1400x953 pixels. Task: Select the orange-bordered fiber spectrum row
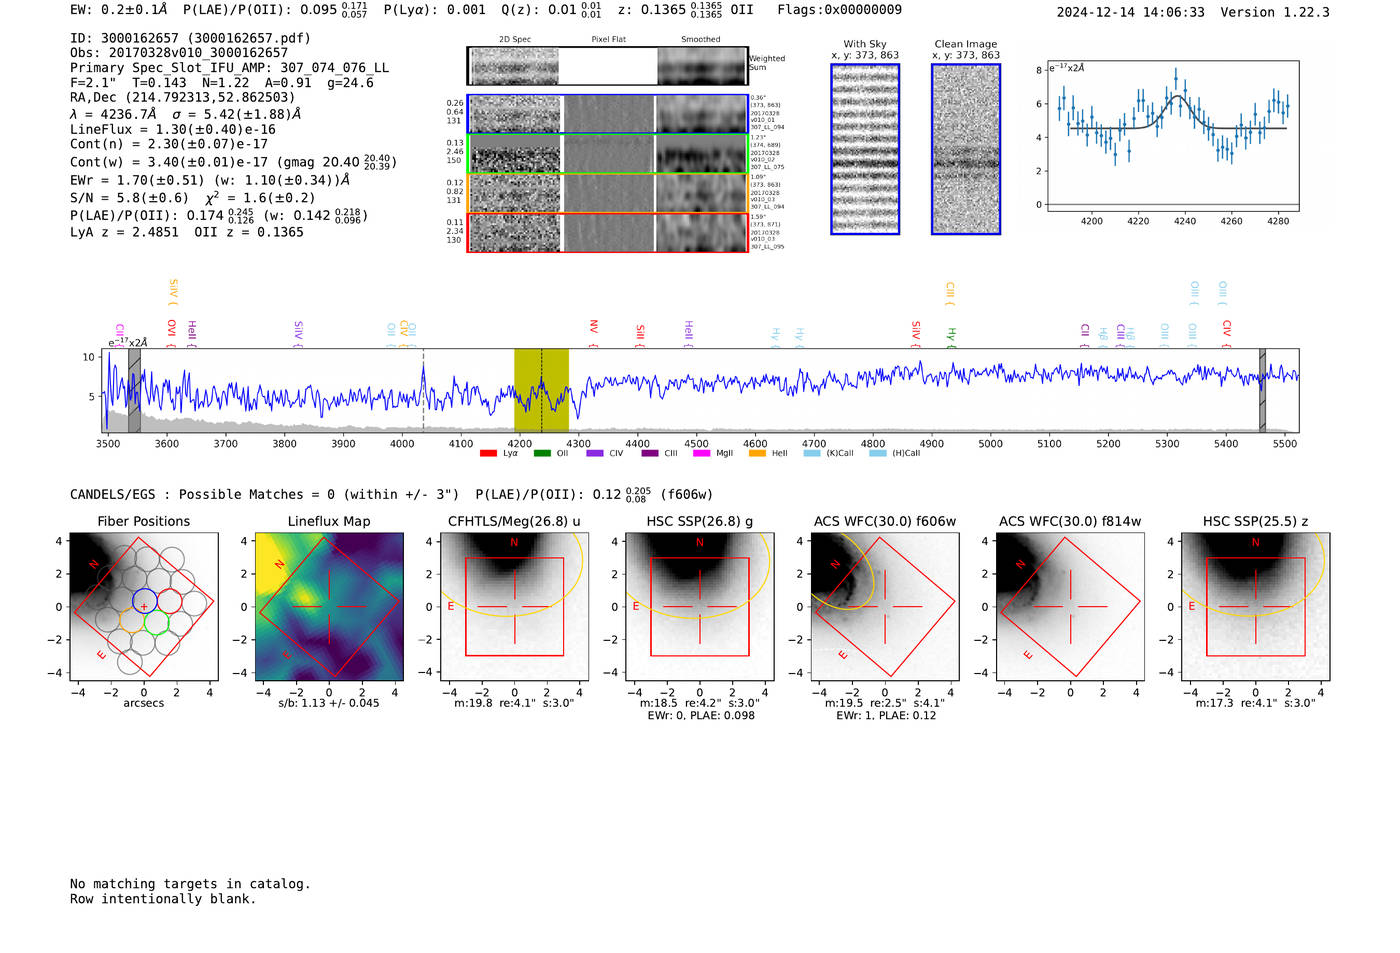click(607, 193)
